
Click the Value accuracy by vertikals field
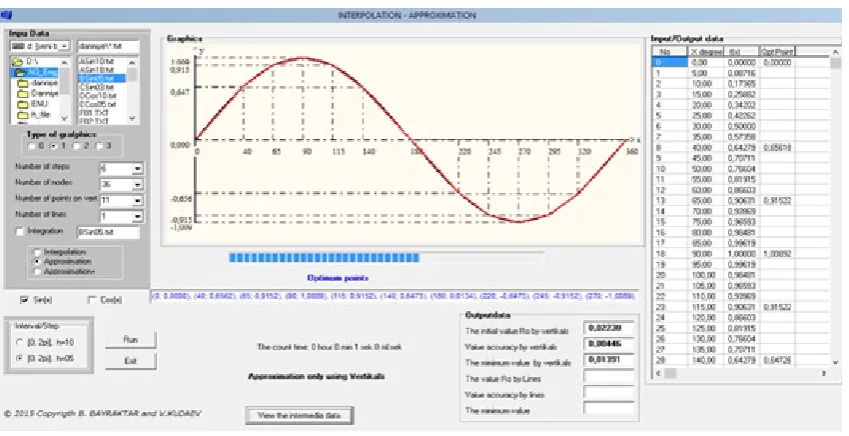point(609,344)
